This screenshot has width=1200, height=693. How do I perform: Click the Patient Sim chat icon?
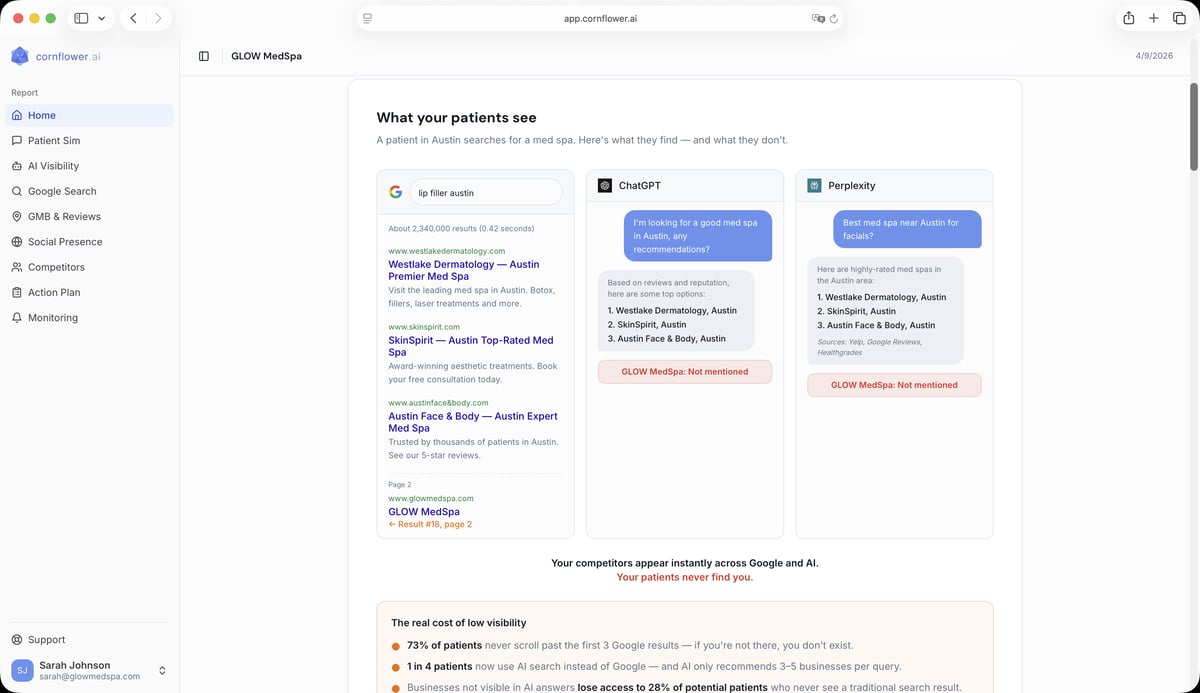click(17, 141)
